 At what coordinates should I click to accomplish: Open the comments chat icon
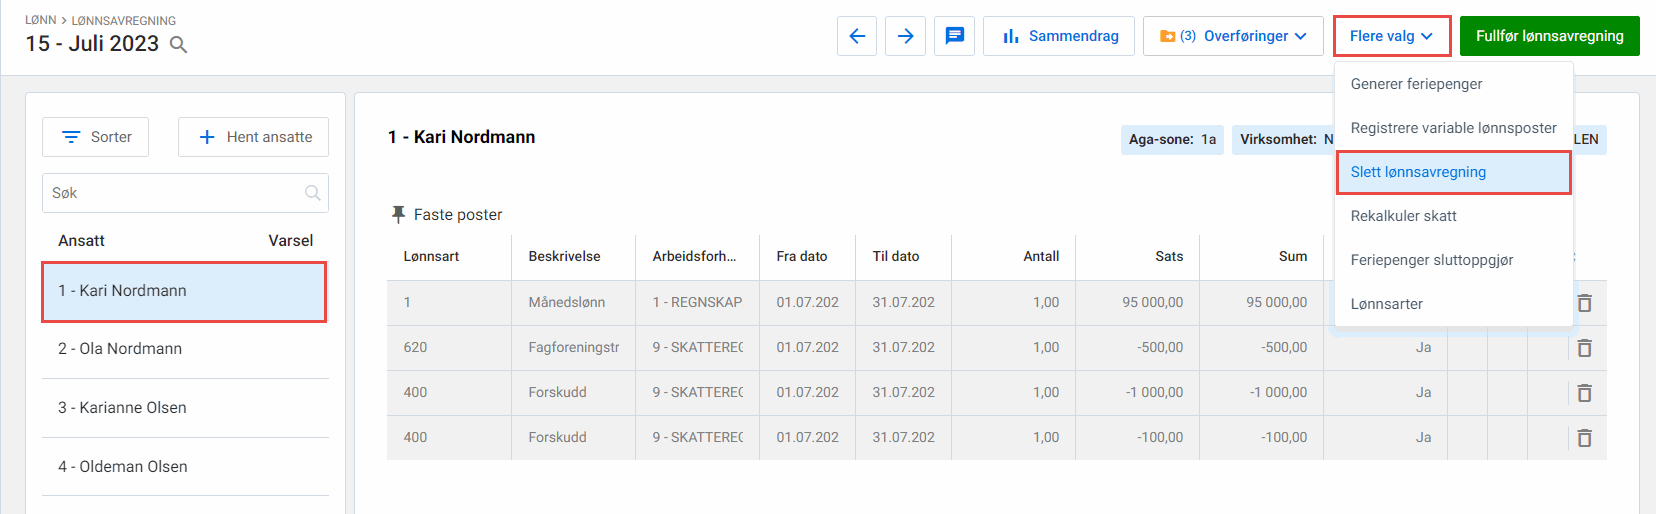click(x=955, y=36)
